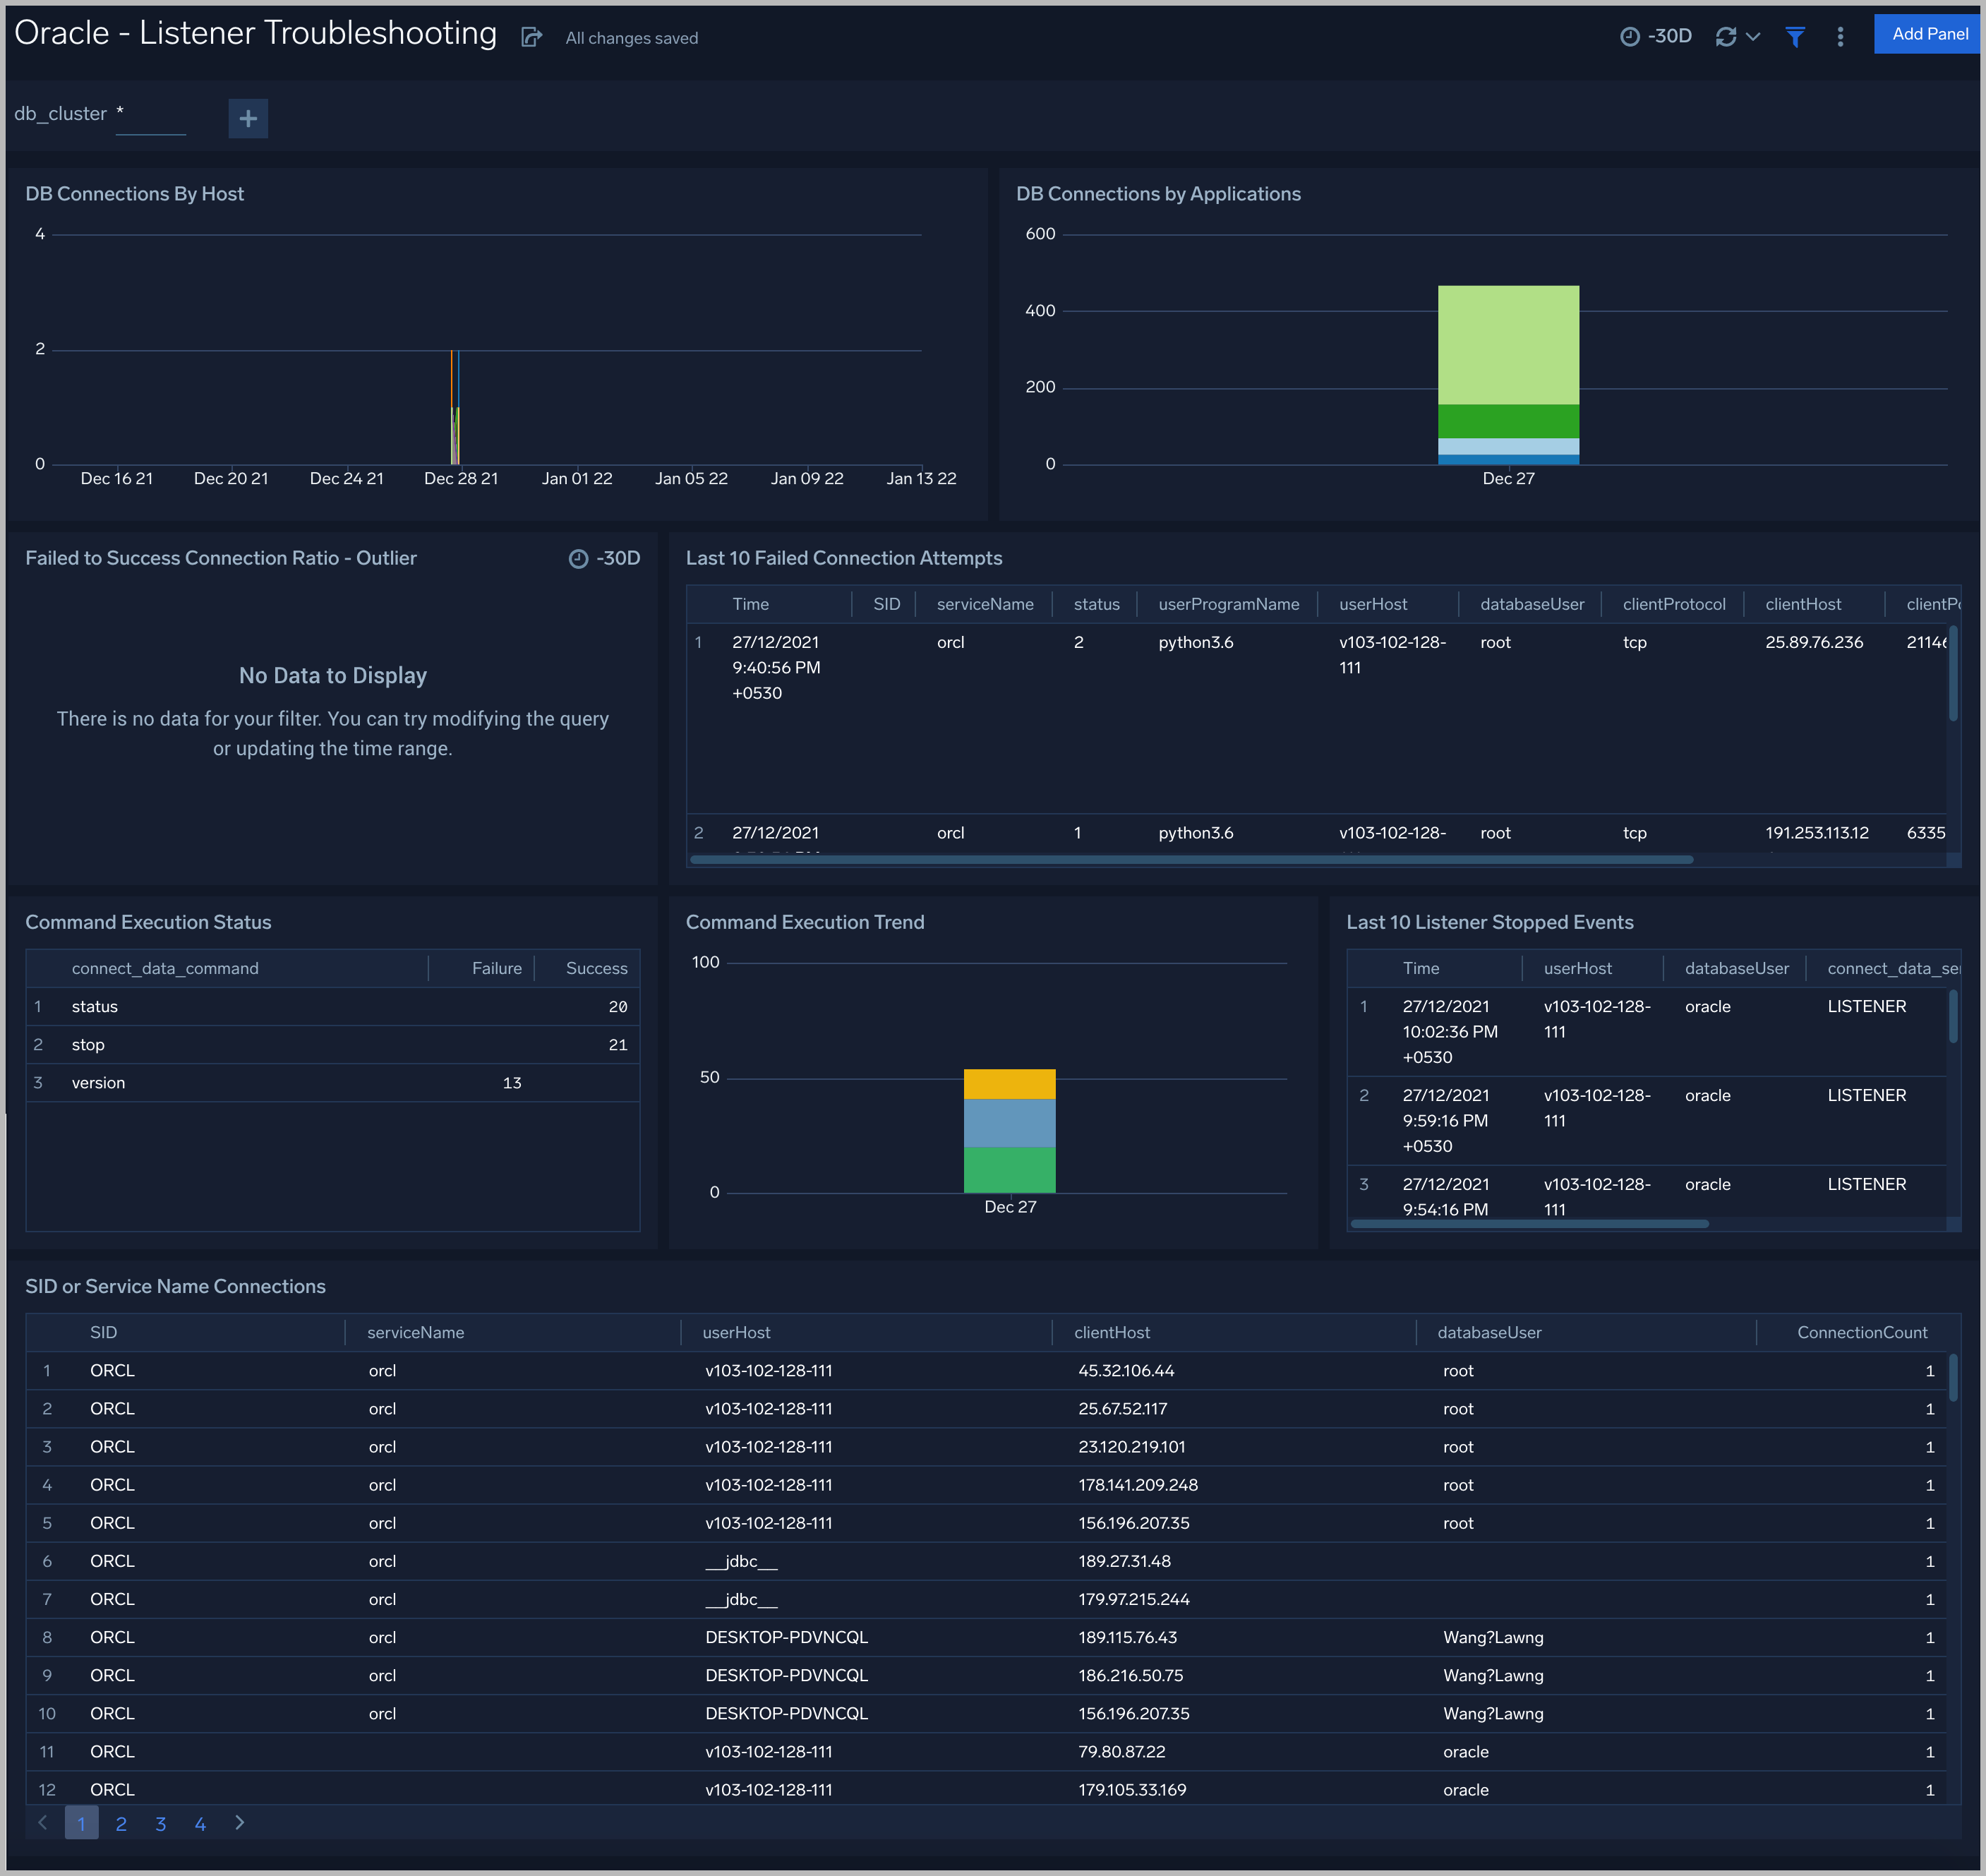Click the ConnectionCount column header
Image resolution: width=1986 pixels, height=1876 pixels.
(1862, 1332)
